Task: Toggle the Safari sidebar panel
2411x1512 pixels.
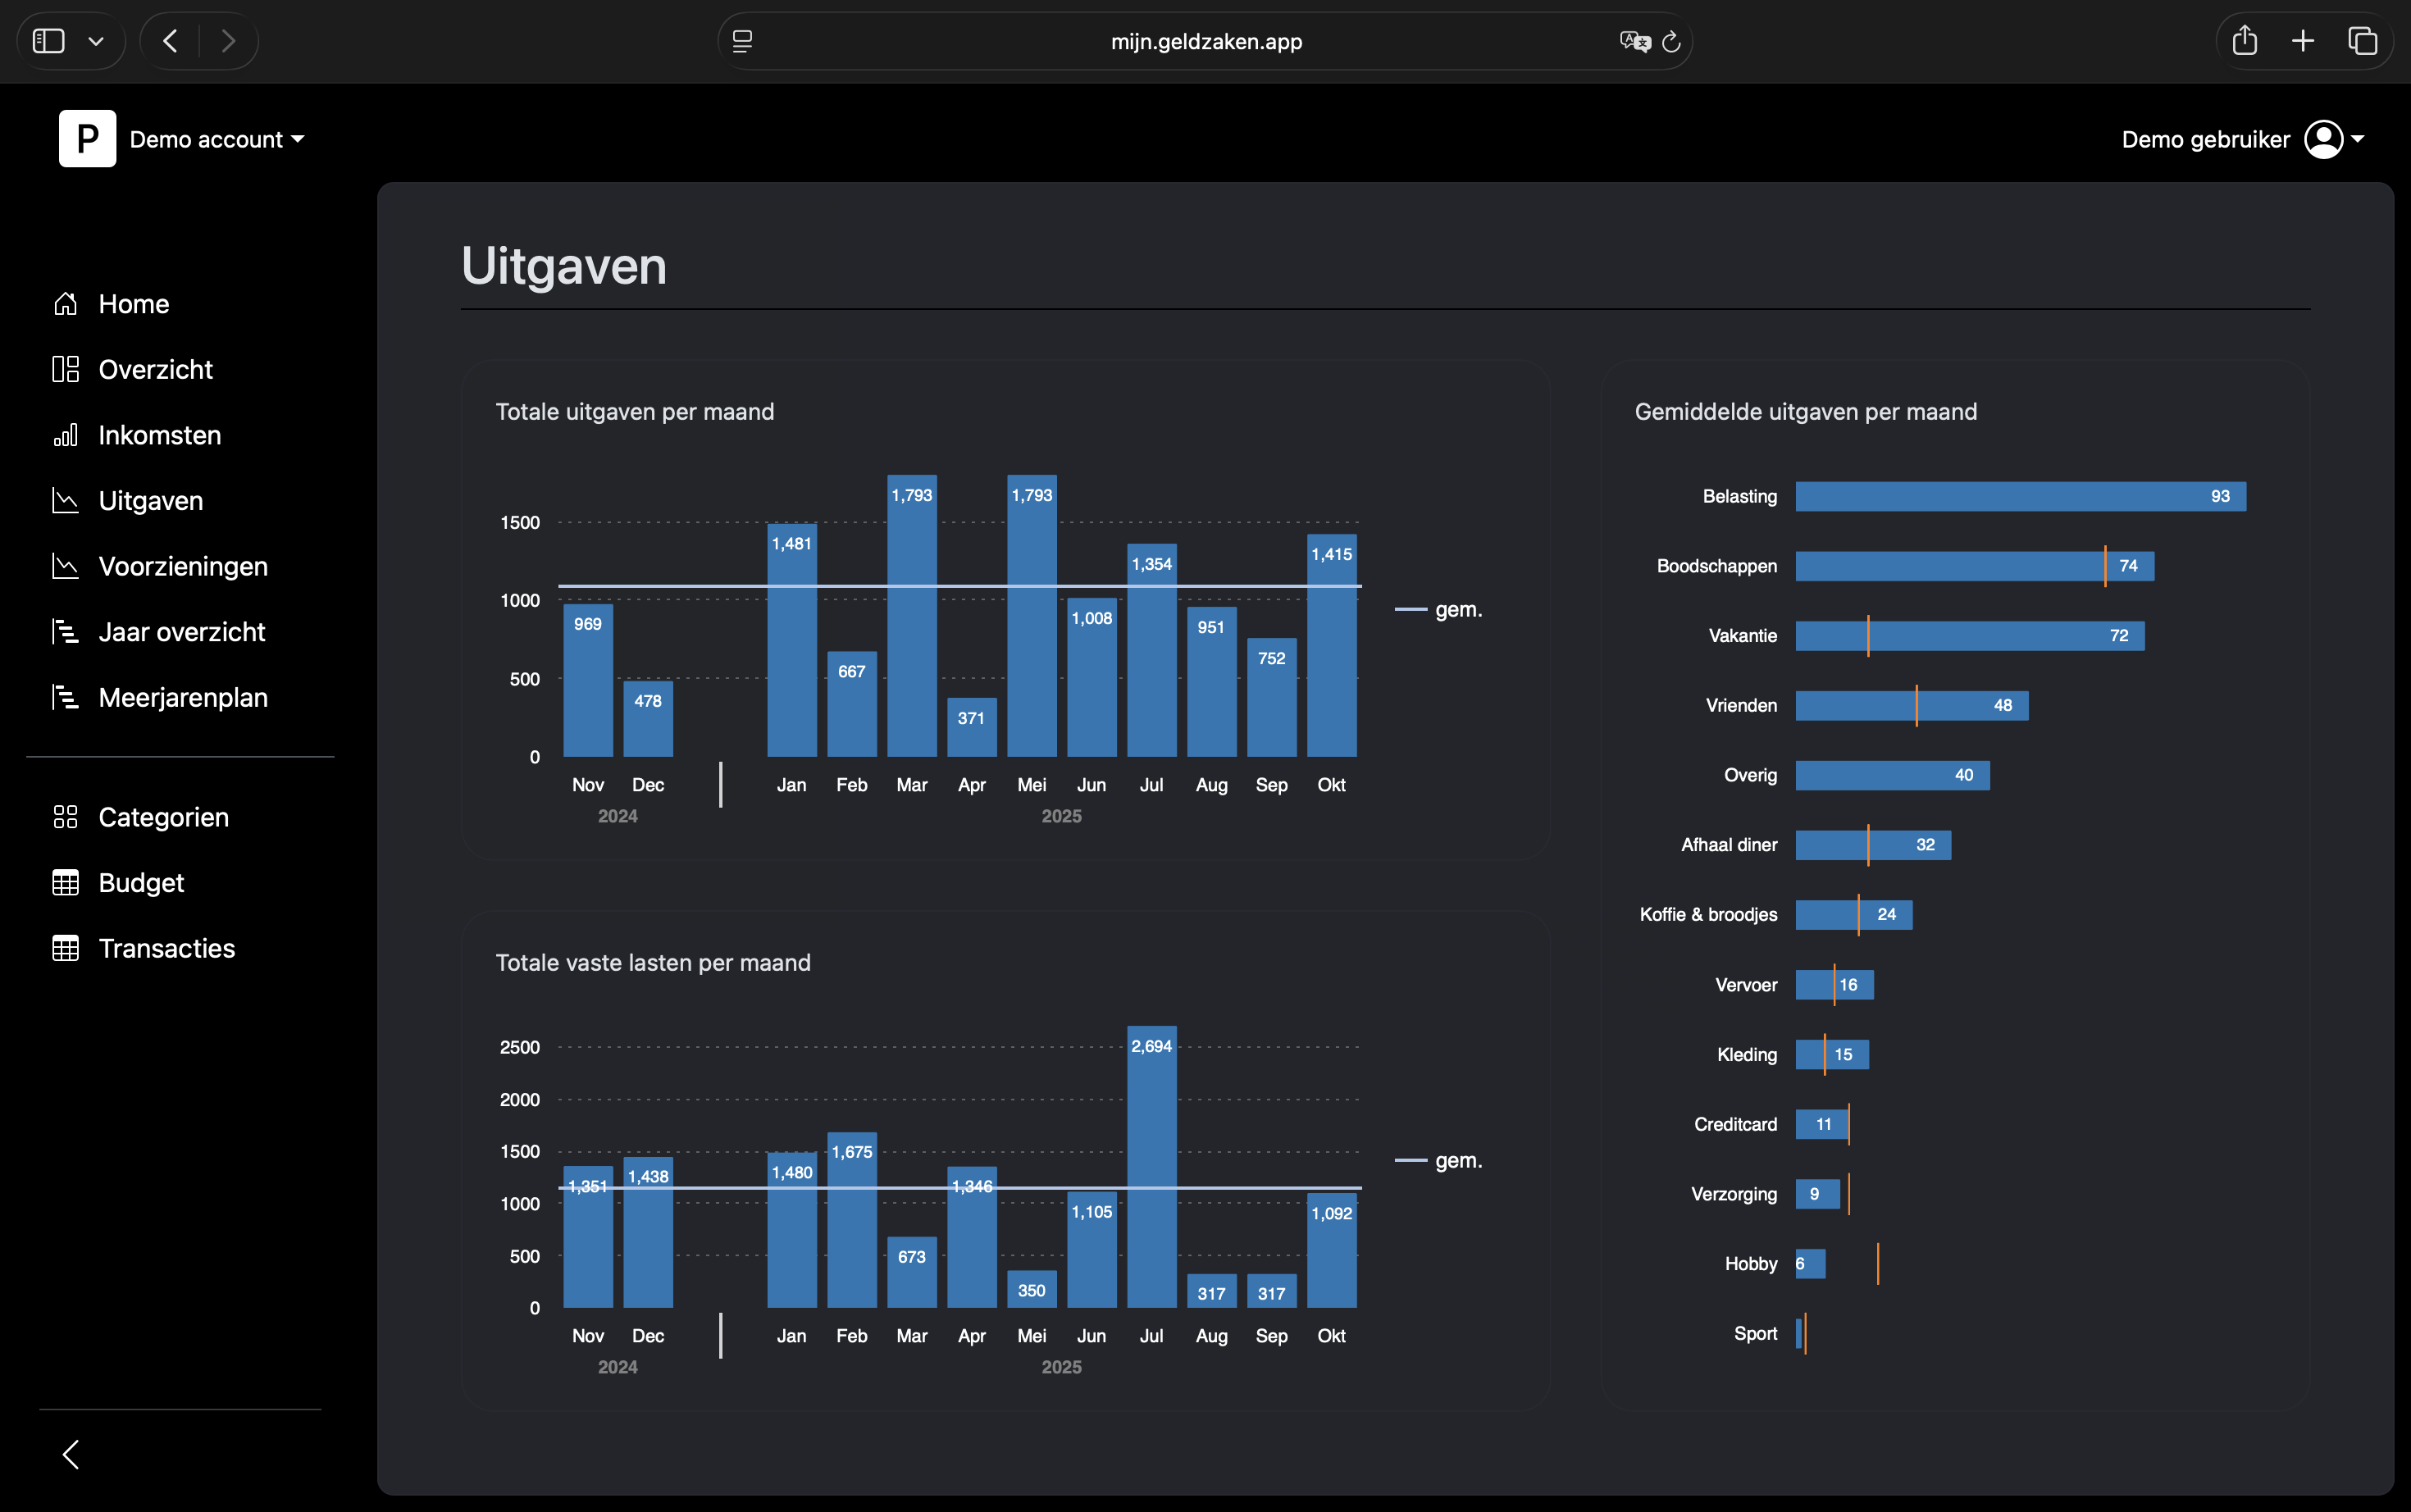Action: [x=49, y=41]
